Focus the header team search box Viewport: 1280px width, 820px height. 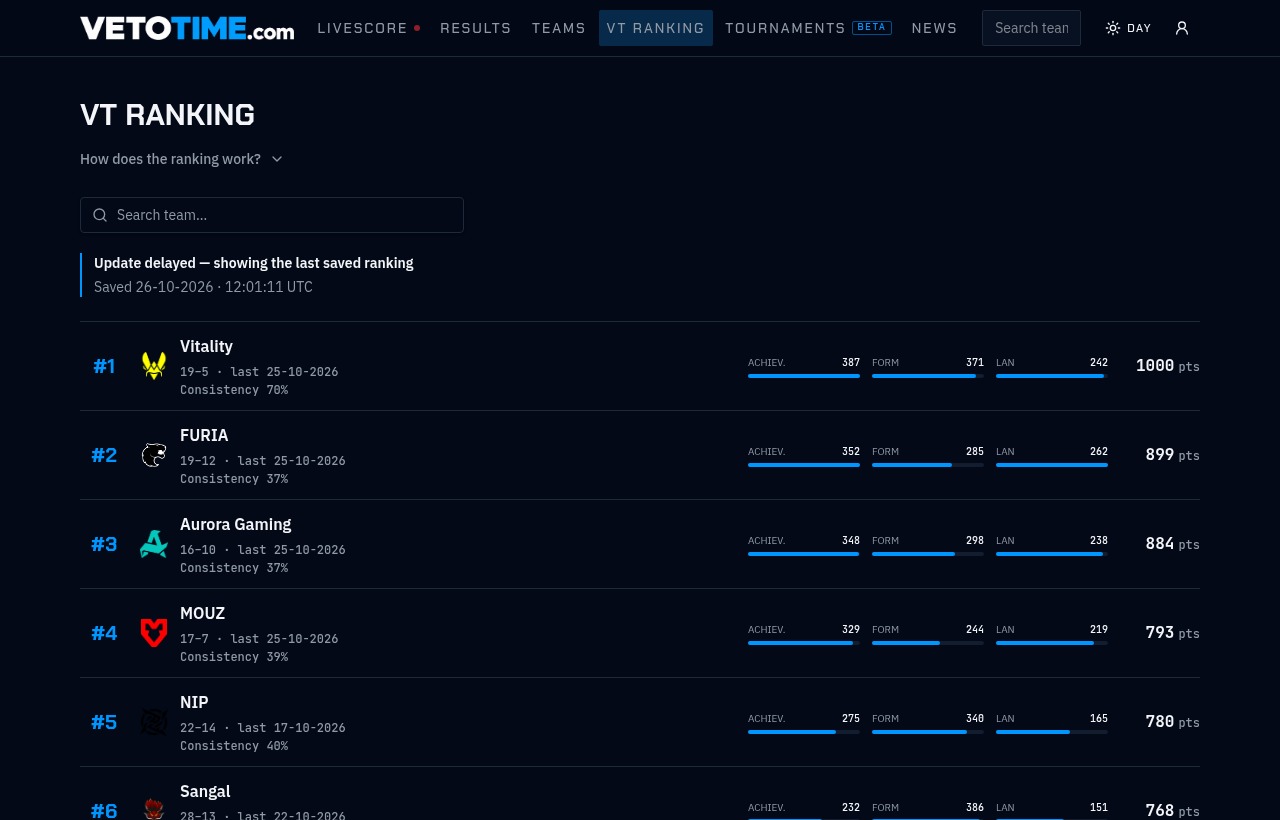(1031, 28)
